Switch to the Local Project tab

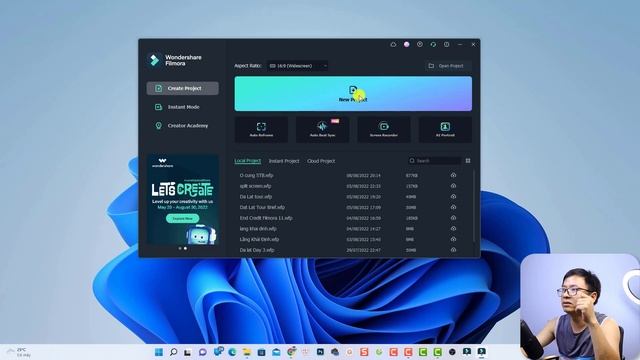click(247, 161)
